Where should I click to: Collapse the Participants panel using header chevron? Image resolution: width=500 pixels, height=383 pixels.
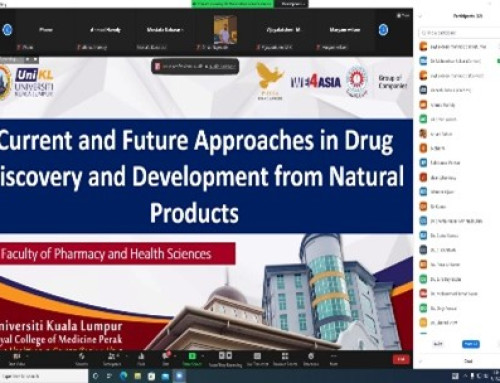(420, 16)
